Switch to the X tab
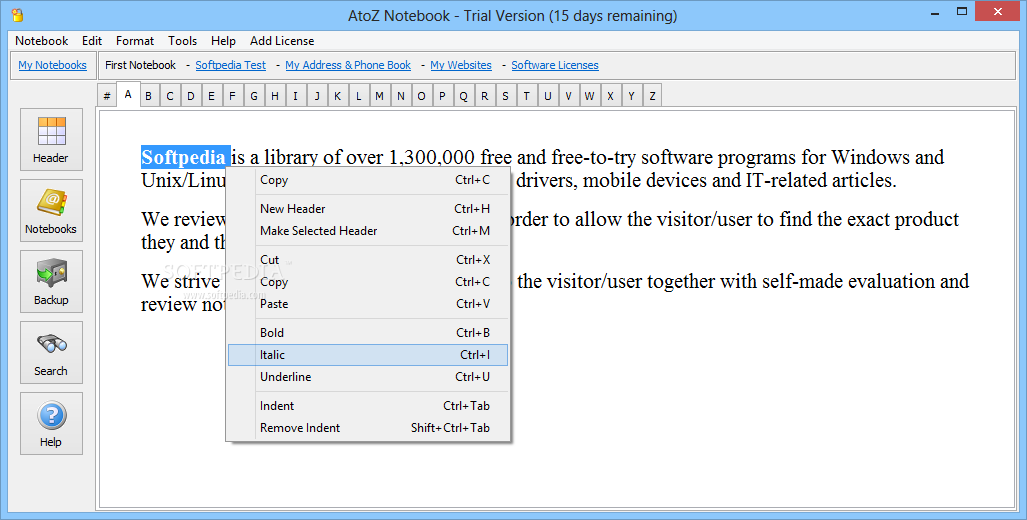 [x=610, y=96]
